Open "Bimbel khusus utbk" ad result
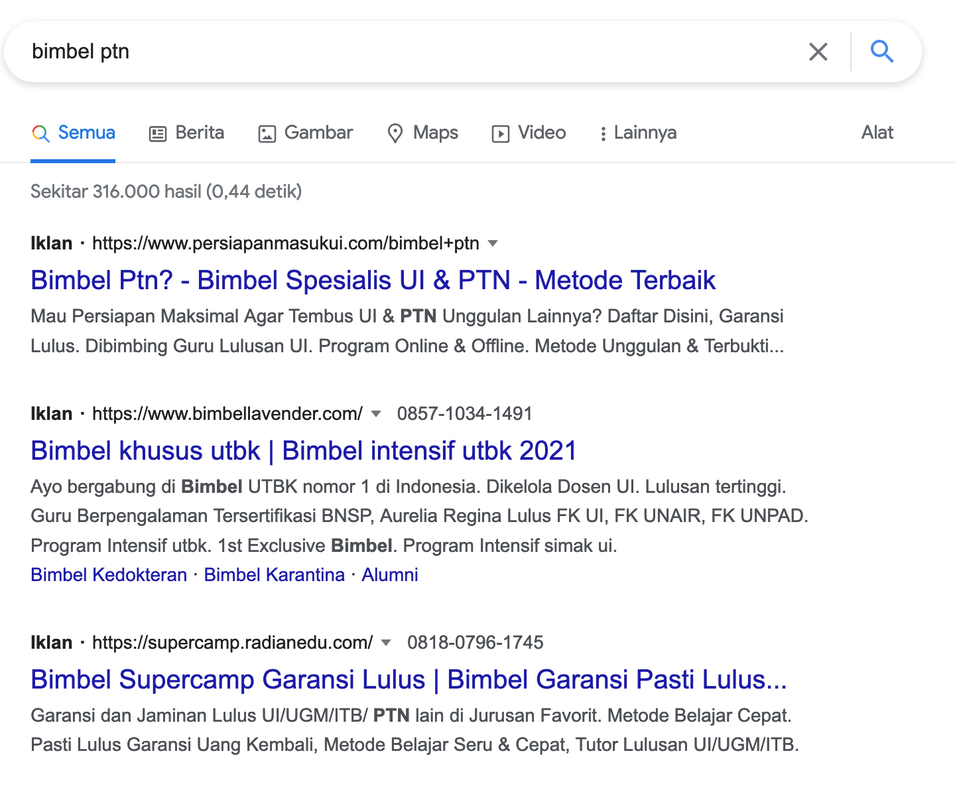Viewport: 955px width, 800px height. coord(304,450)
